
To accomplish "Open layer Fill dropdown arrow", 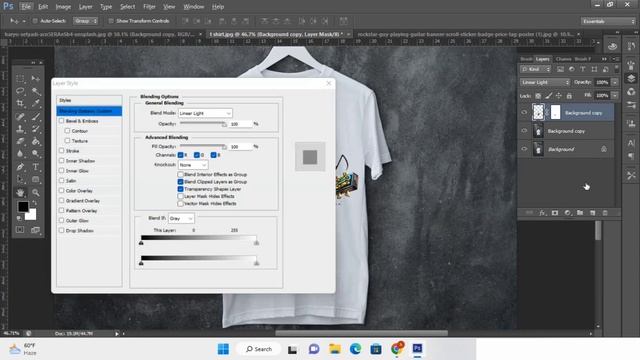I will [x=615, y=96].
